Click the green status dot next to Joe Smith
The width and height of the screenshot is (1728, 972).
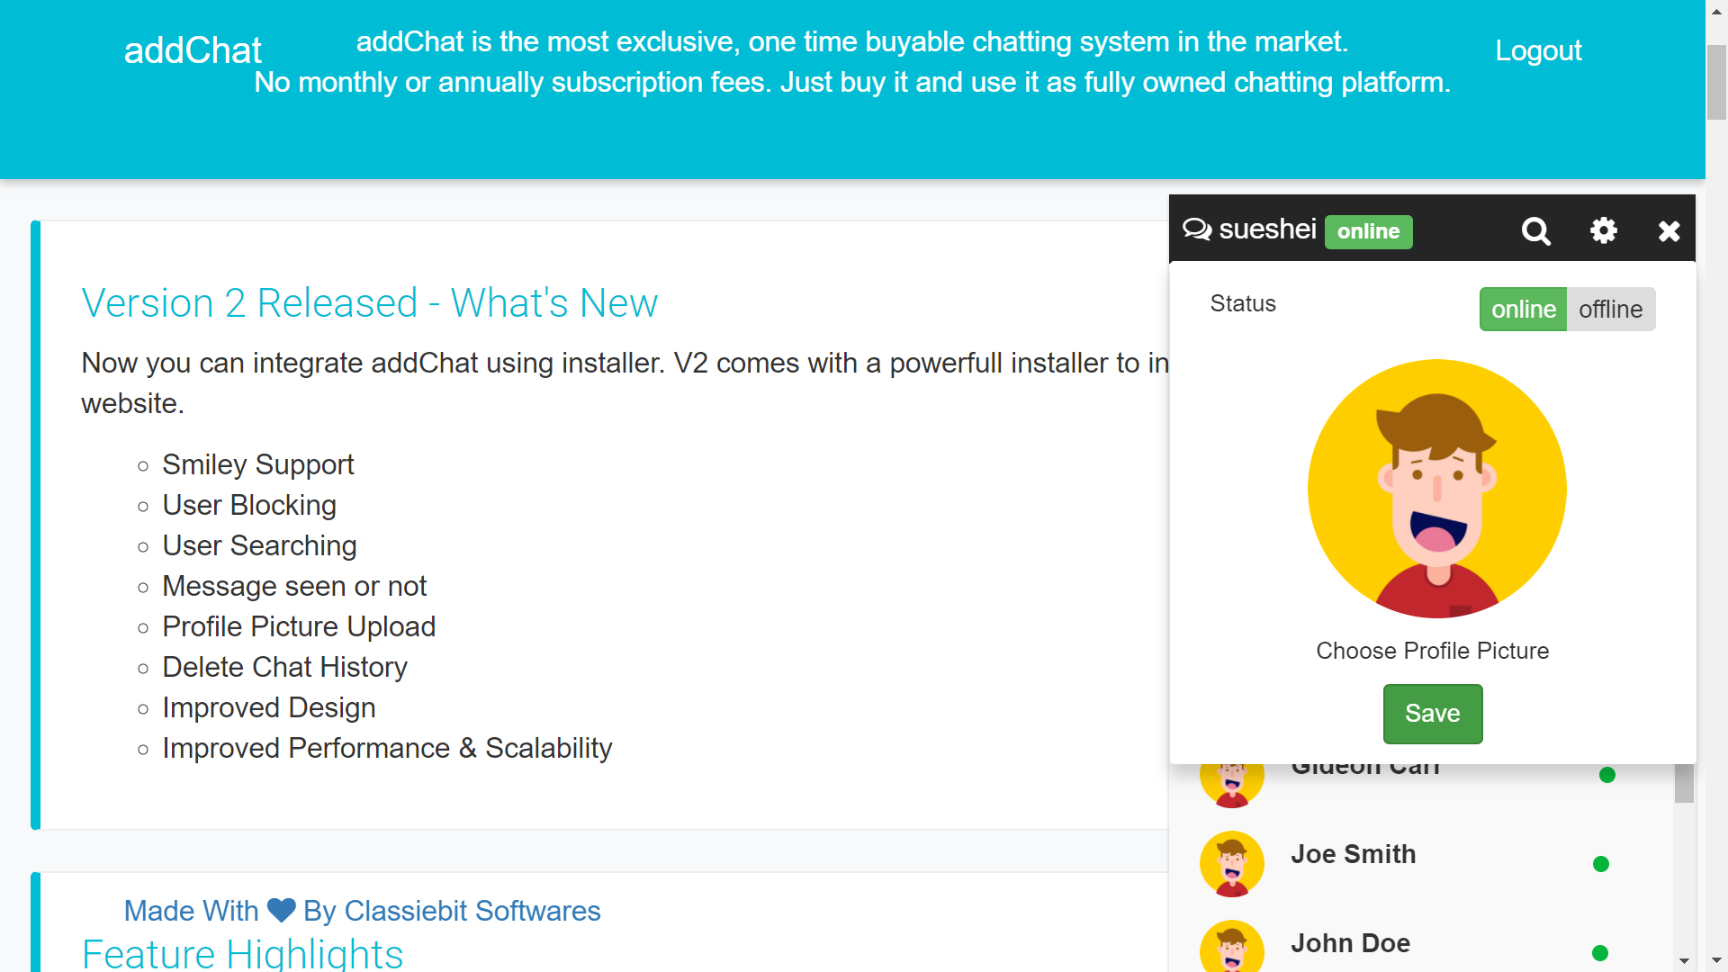pyautogui.click(x=1601, y=864)
